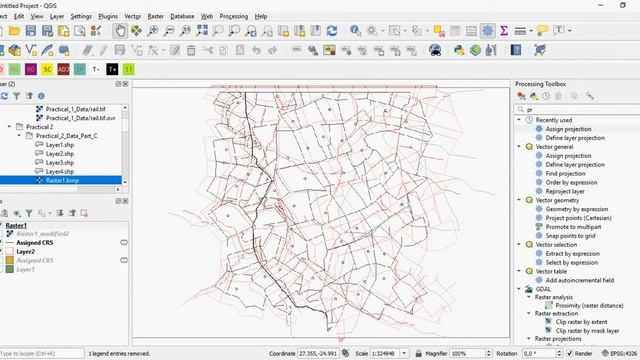Image resolution: width=640 pixels, height=360 pixels.
Task: Open the Database menu
Action: coord(182,16)
